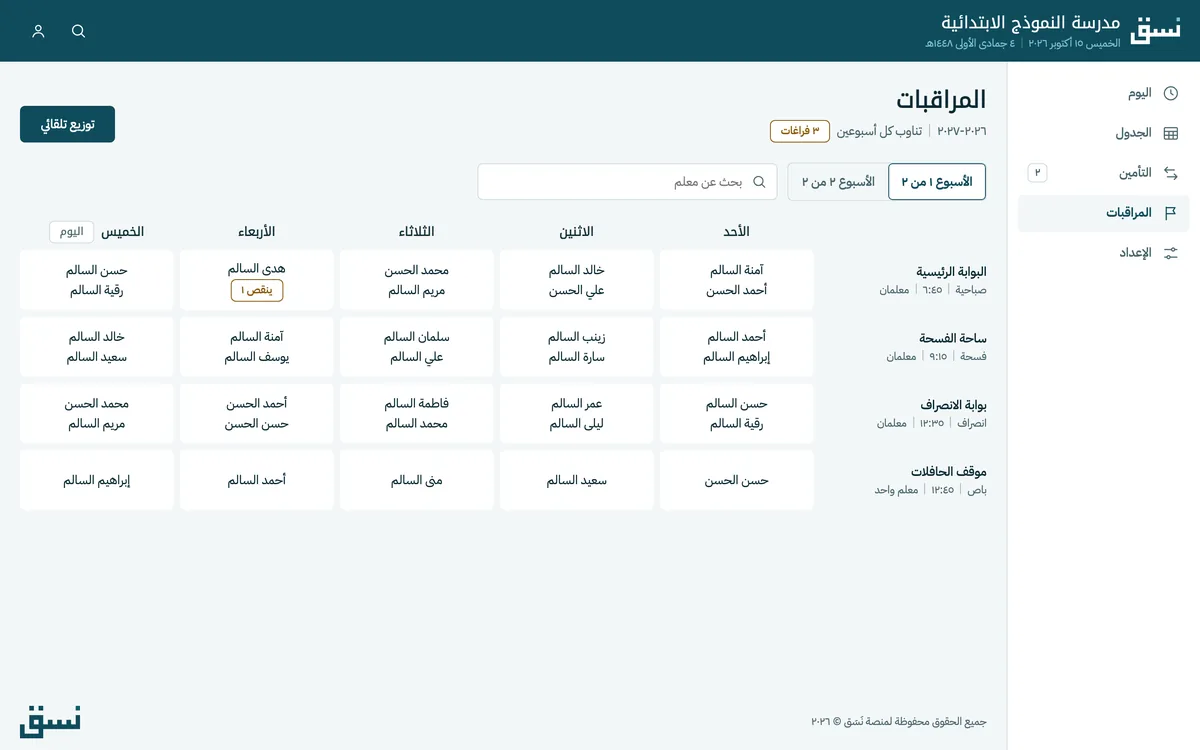Open Wednesday bus stop card أحمد السالم
The width and height of the screenshot is (1200, 750).
pos(257,480)
